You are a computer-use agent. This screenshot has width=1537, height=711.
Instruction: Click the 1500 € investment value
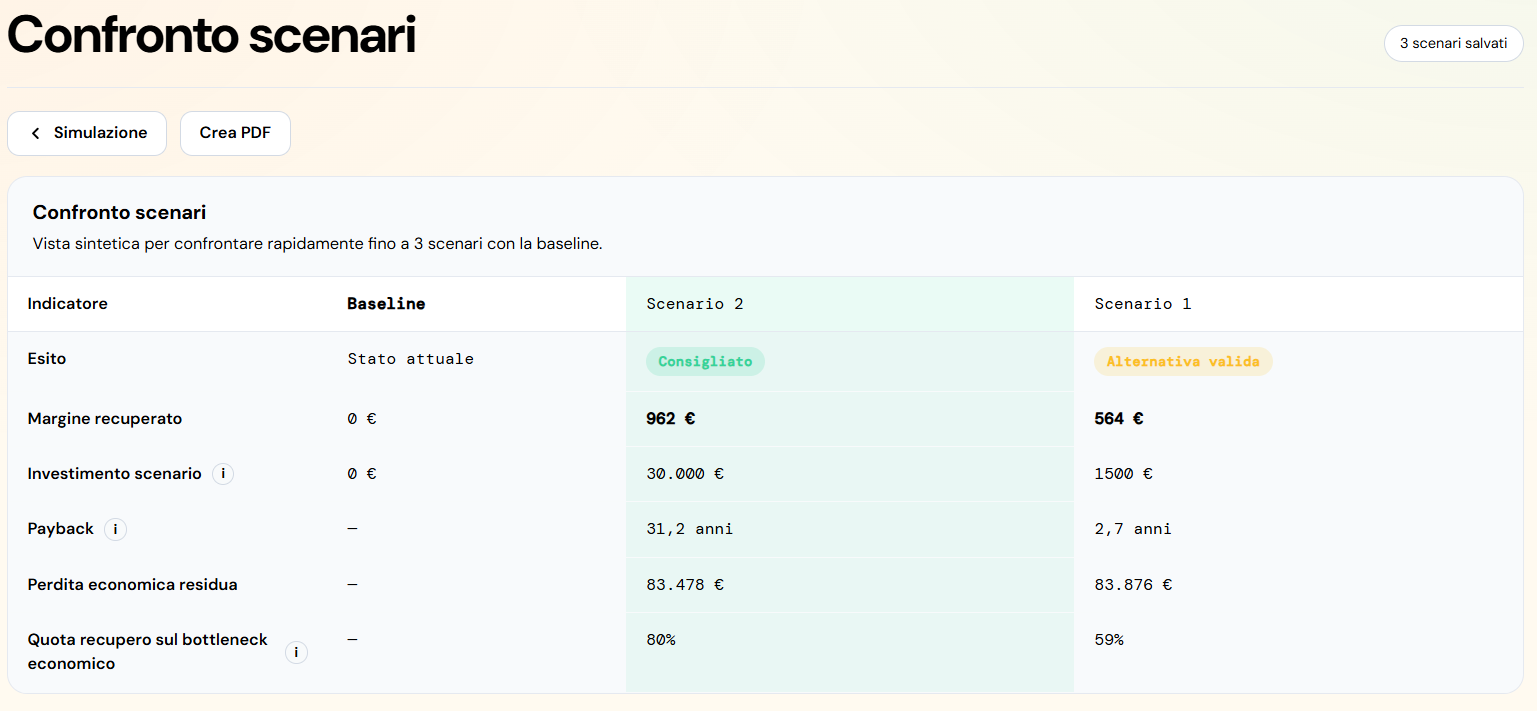click(x=1123, y=474)
